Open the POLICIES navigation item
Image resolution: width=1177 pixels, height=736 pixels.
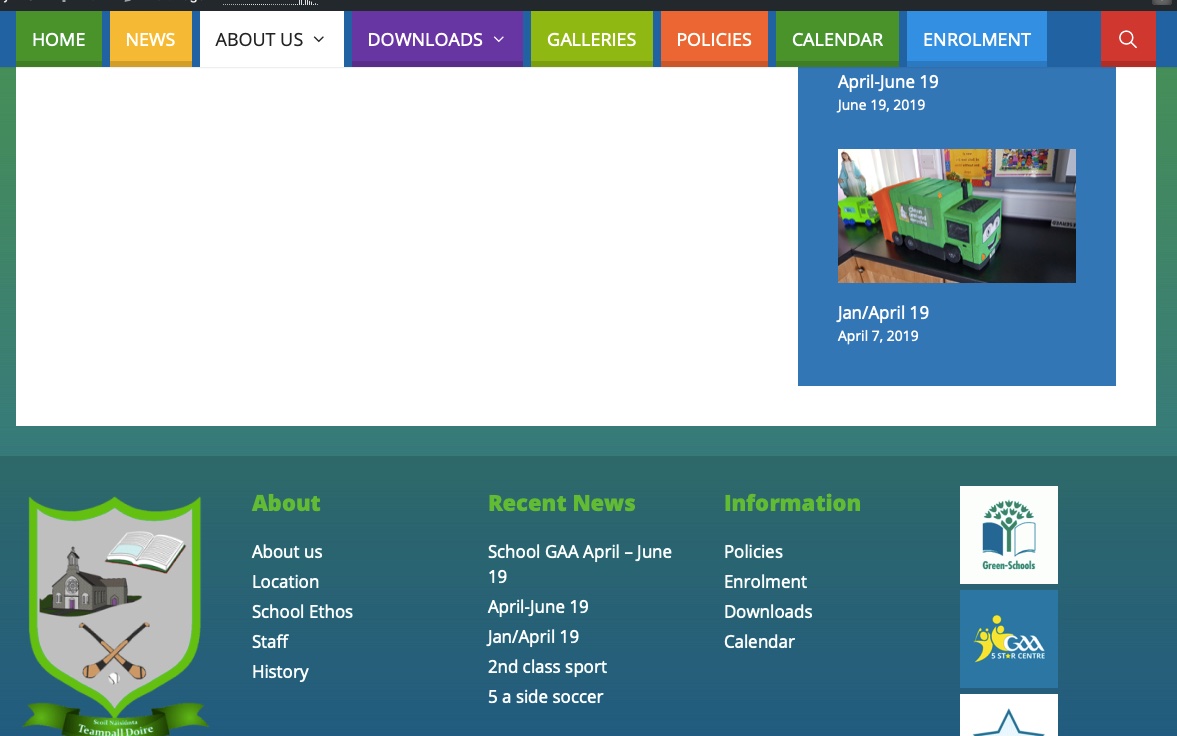tap(713, 39)
